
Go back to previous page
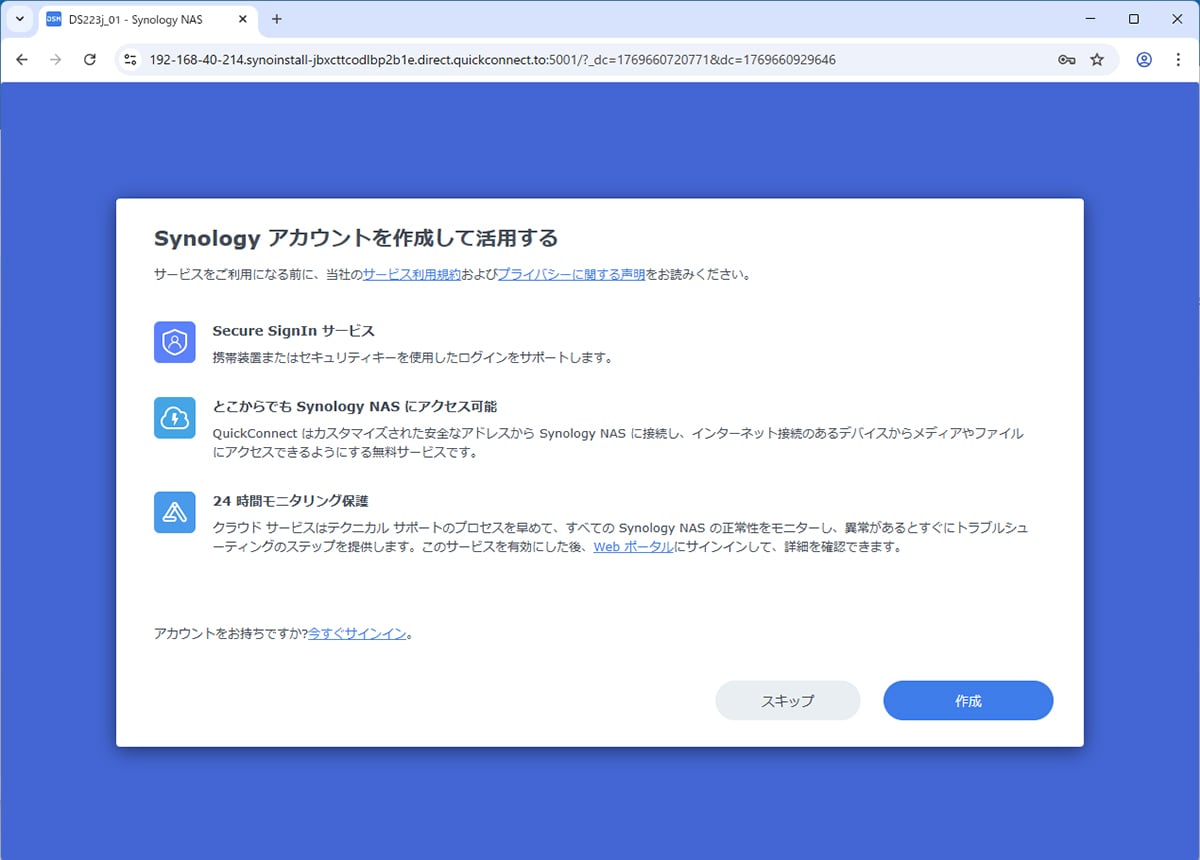click(x=22, y=60)
